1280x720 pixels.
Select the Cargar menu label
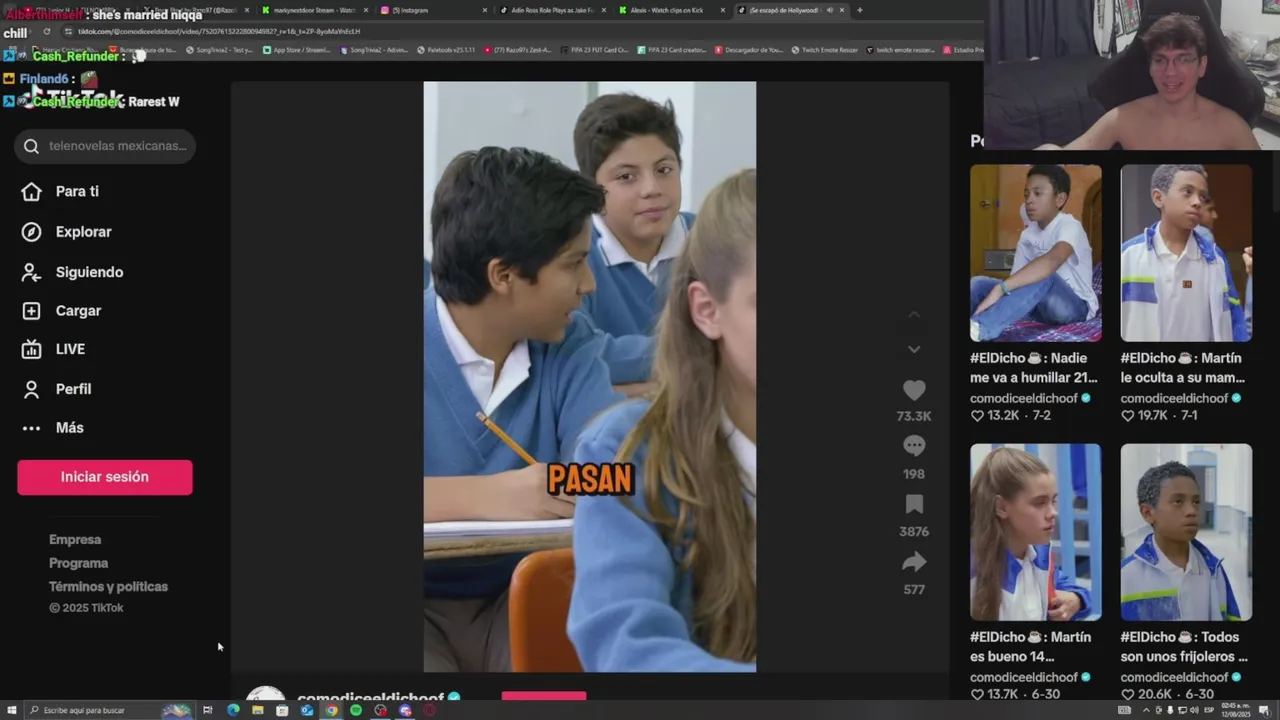tap(78, 311)
